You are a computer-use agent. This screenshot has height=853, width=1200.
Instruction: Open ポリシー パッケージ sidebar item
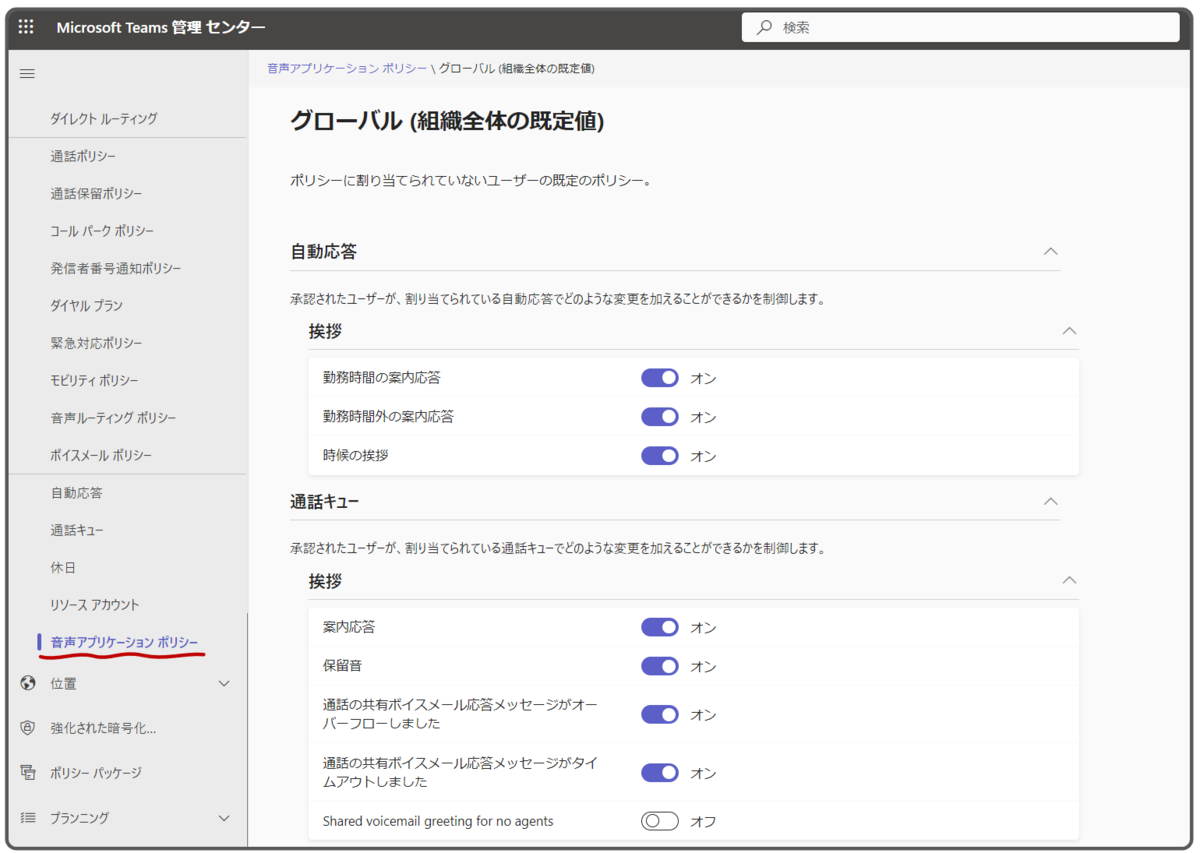click(96, 773)
